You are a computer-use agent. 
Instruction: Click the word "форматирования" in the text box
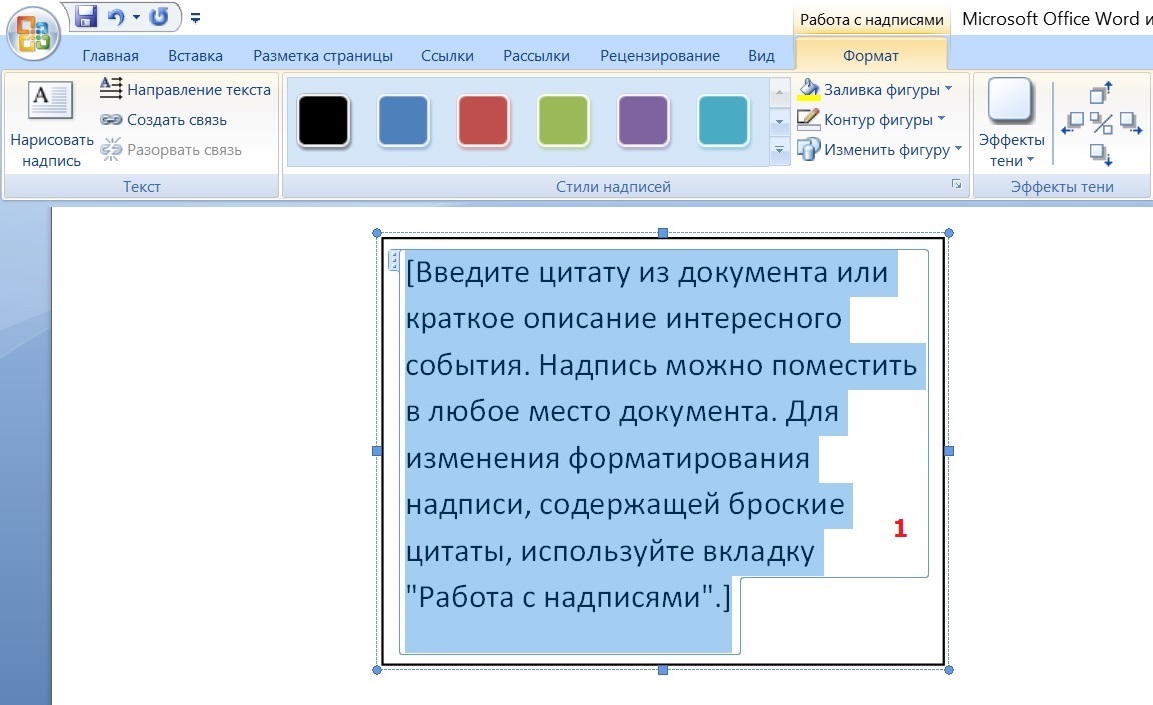[688, 458]
